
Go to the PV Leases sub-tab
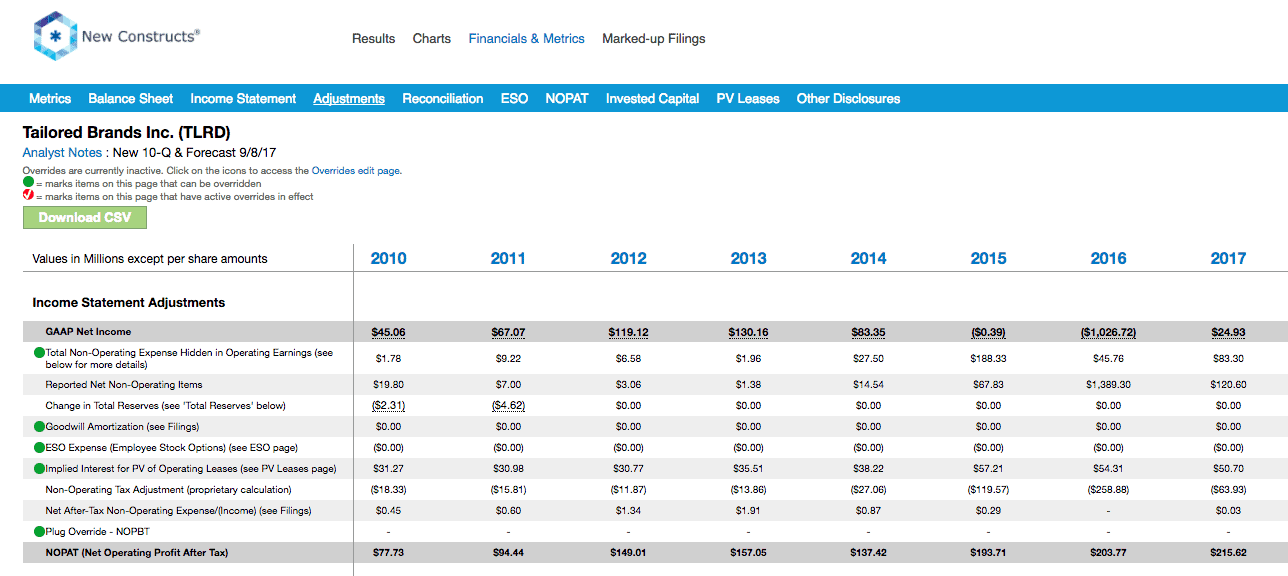point(748,98)
